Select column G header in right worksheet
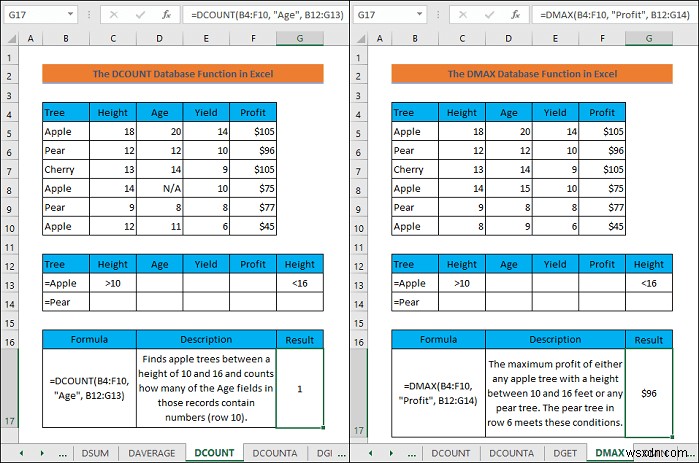 (x=649, y=39)
